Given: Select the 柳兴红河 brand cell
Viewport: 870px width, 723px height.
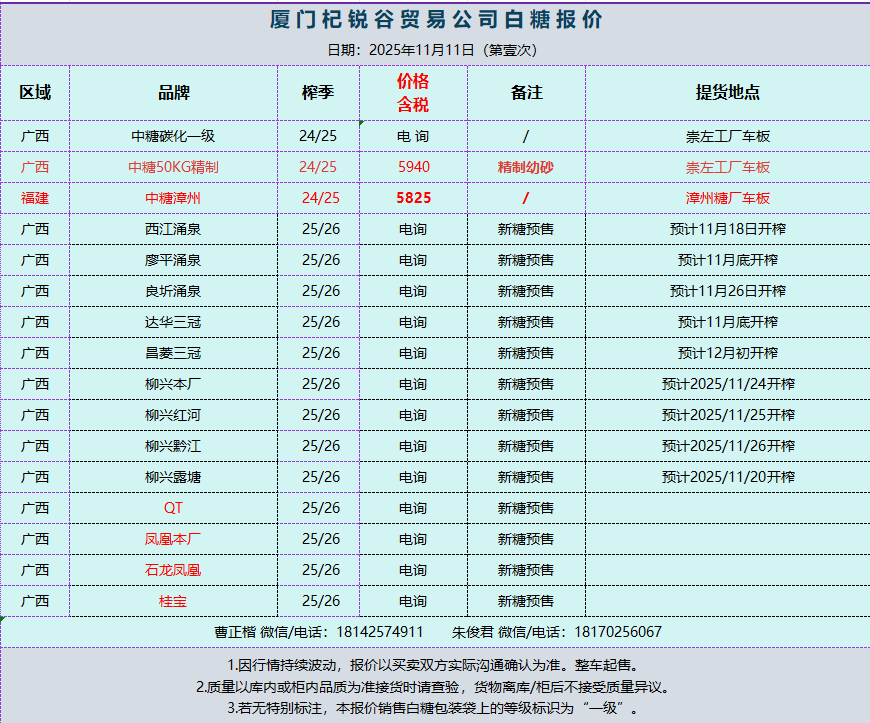Looking at the screenshot, I should (x=174, y=416).
